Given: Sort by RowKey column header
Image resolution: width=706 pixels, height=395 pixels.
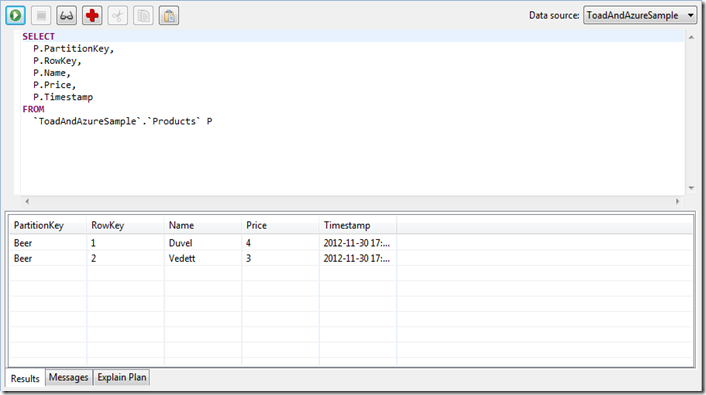Looking at the screenshot, I should (x=125, y=225).
